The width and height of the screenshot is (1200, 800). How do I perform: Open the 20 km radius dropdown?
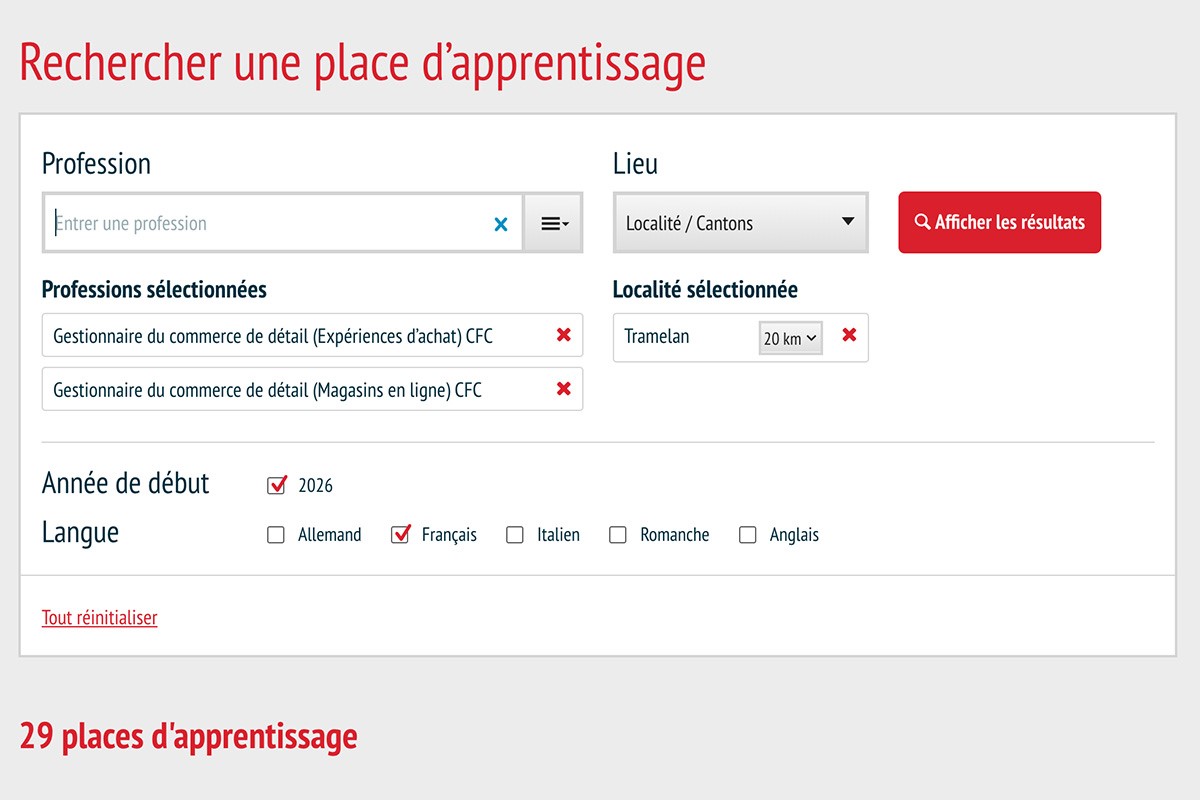(x=790, y=338)
